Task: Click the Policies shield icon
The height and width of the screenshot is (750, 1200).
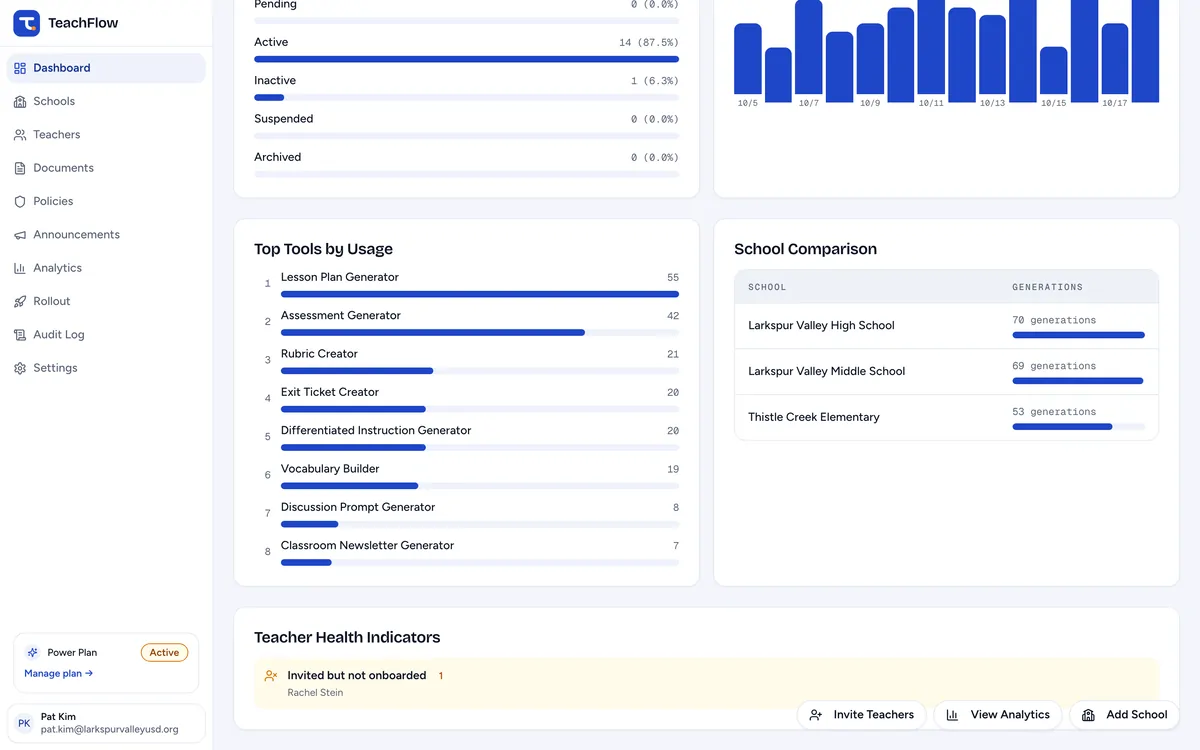Action: click(20, 201)
